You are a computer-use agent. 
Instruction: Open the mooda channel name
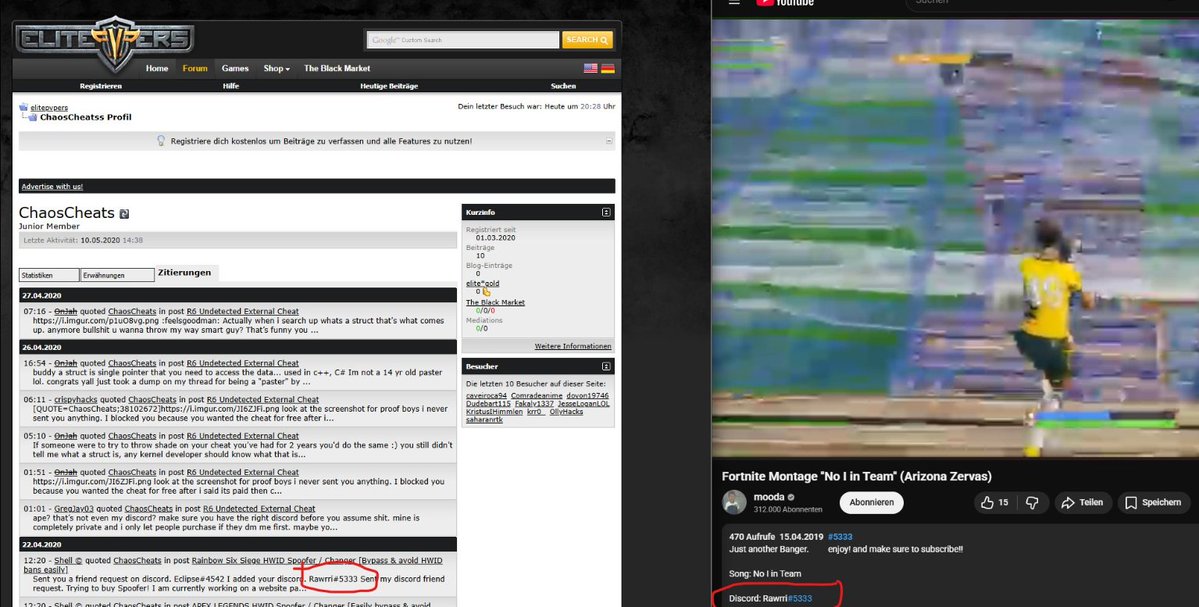click(x=768, y=497)
